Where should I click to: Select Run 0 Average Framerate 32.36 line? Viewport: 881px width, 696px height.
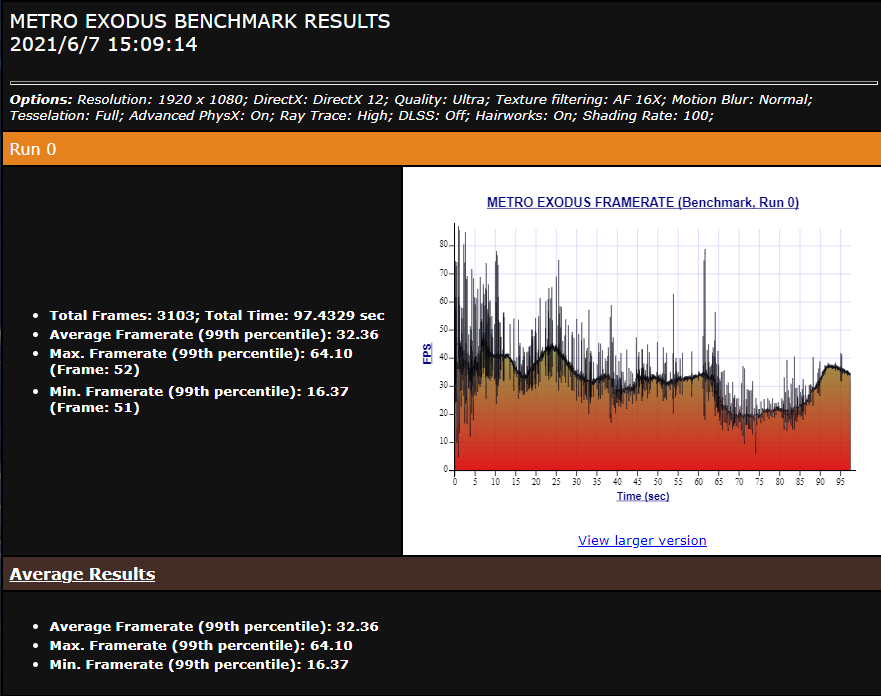click(x=199, y=335)
